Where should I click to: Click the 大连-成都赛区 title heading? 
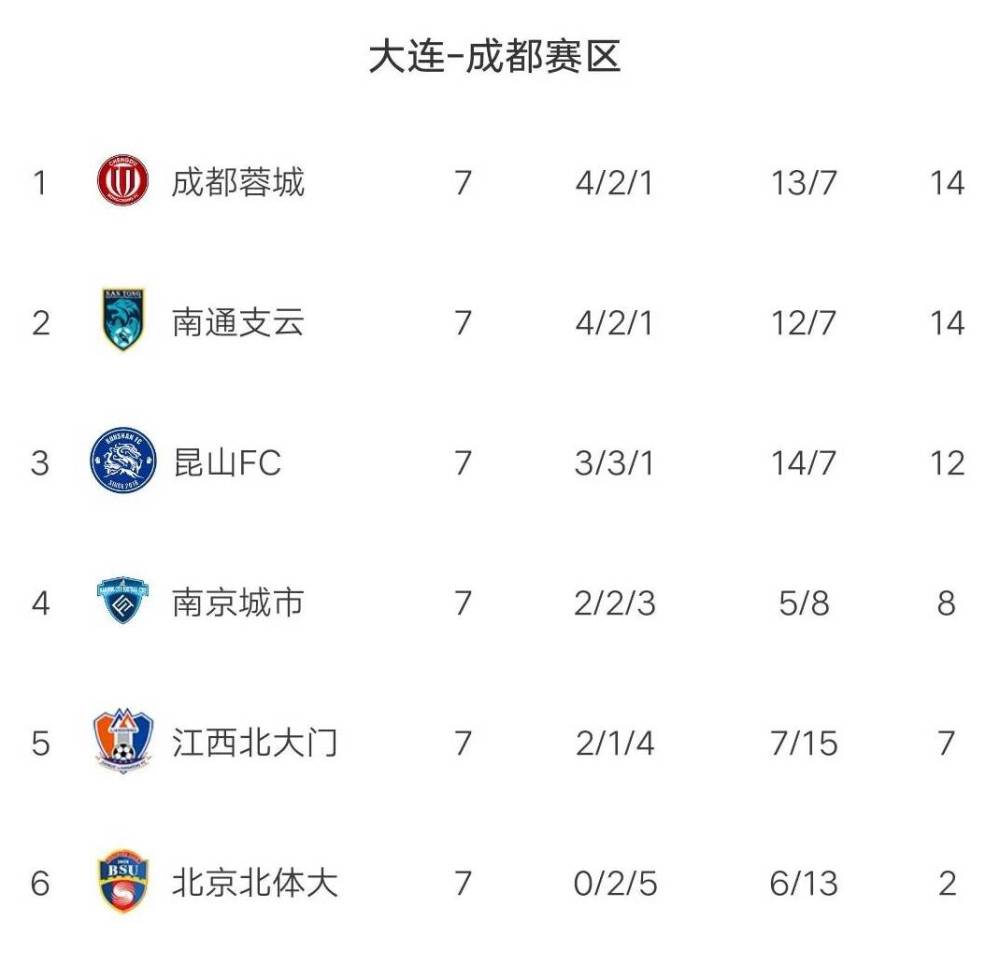pyautogui.click(x=495, y=56)
